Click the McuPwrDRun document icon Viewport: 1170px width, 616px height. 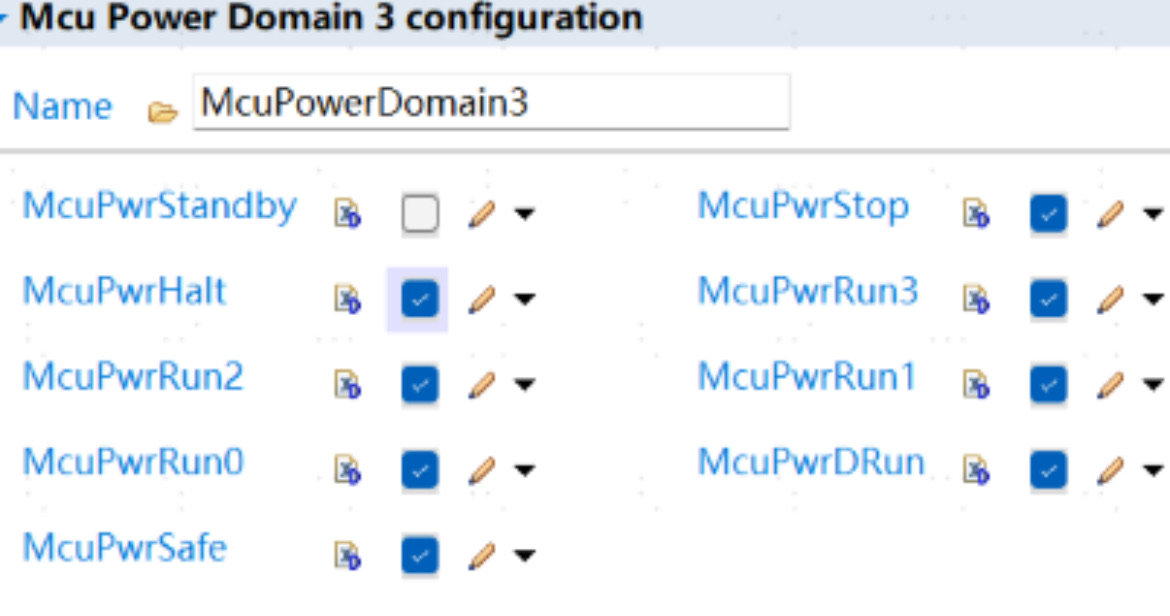click(x=977, y=471)
